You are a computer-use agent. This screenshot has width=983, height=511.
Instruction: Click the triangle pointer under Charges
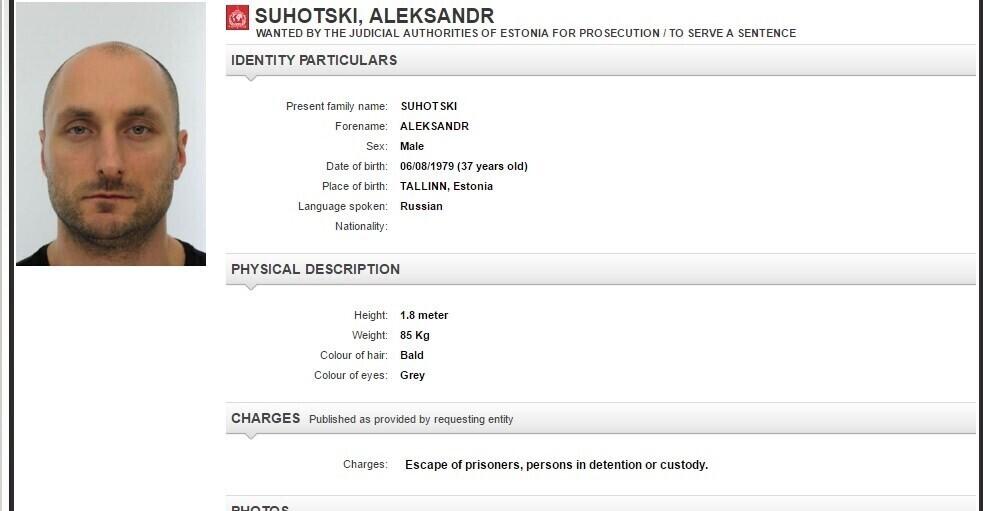click(252, 437)
